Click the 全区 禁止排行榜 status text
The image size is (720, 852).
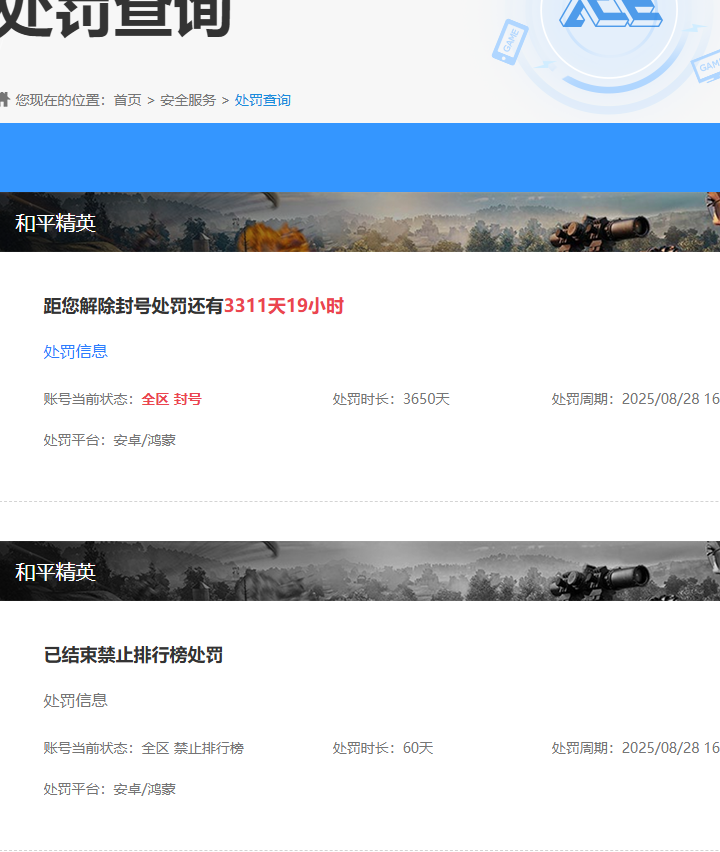(193, 748)
